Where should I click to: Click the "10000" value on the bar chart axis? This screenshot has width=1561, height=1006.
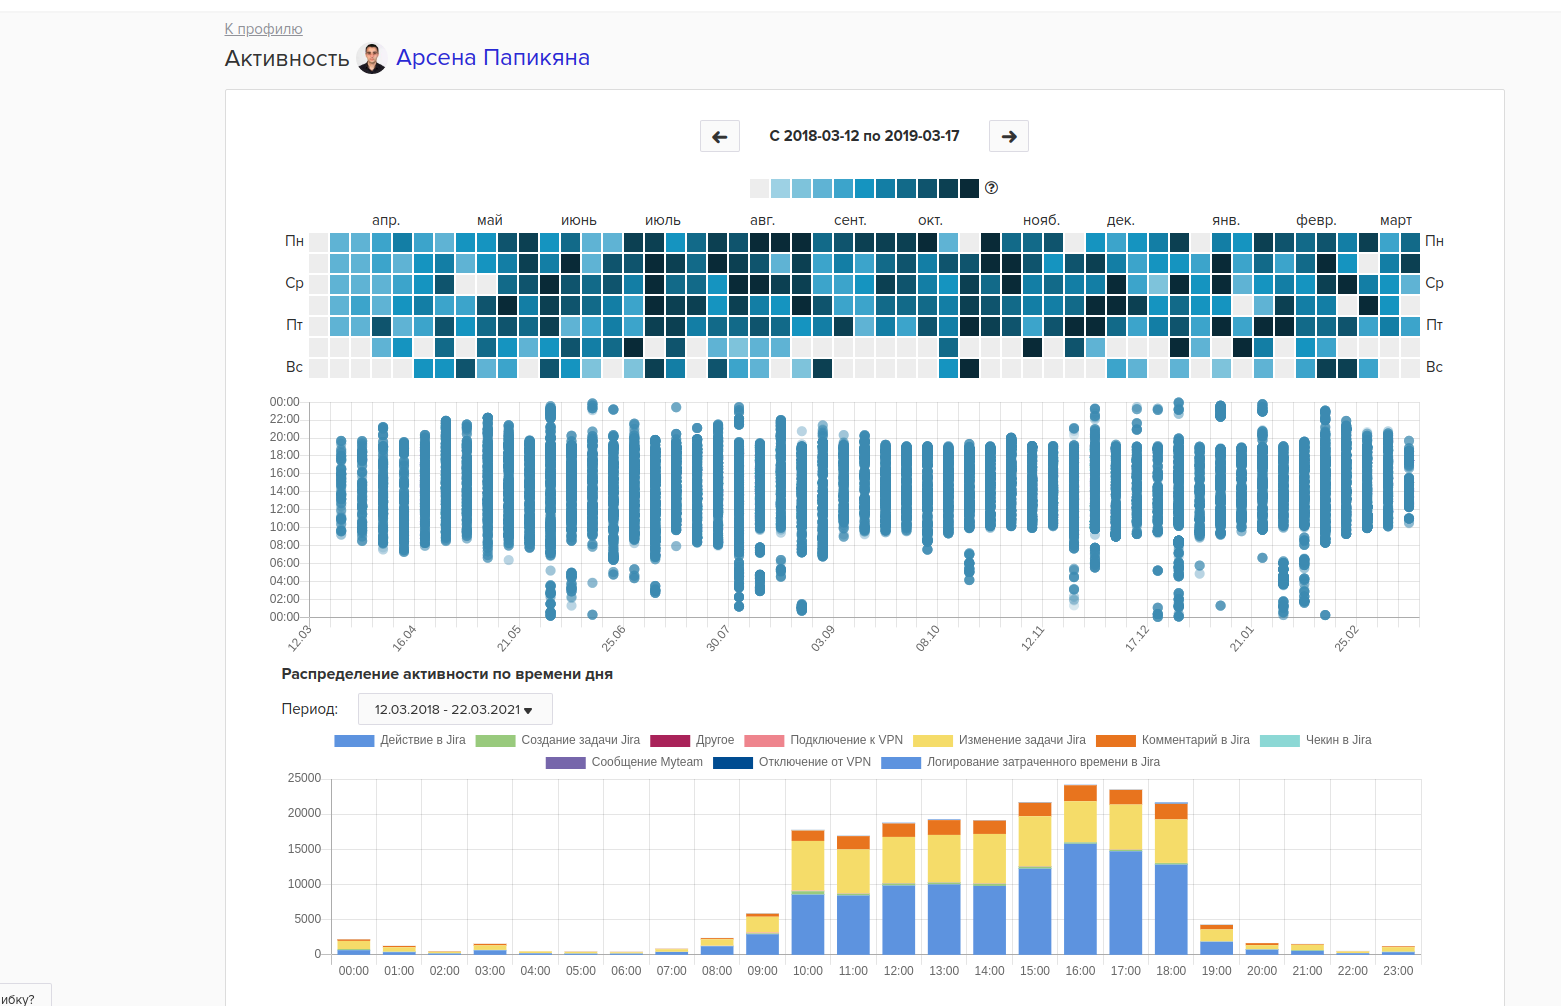coord(304,884)
